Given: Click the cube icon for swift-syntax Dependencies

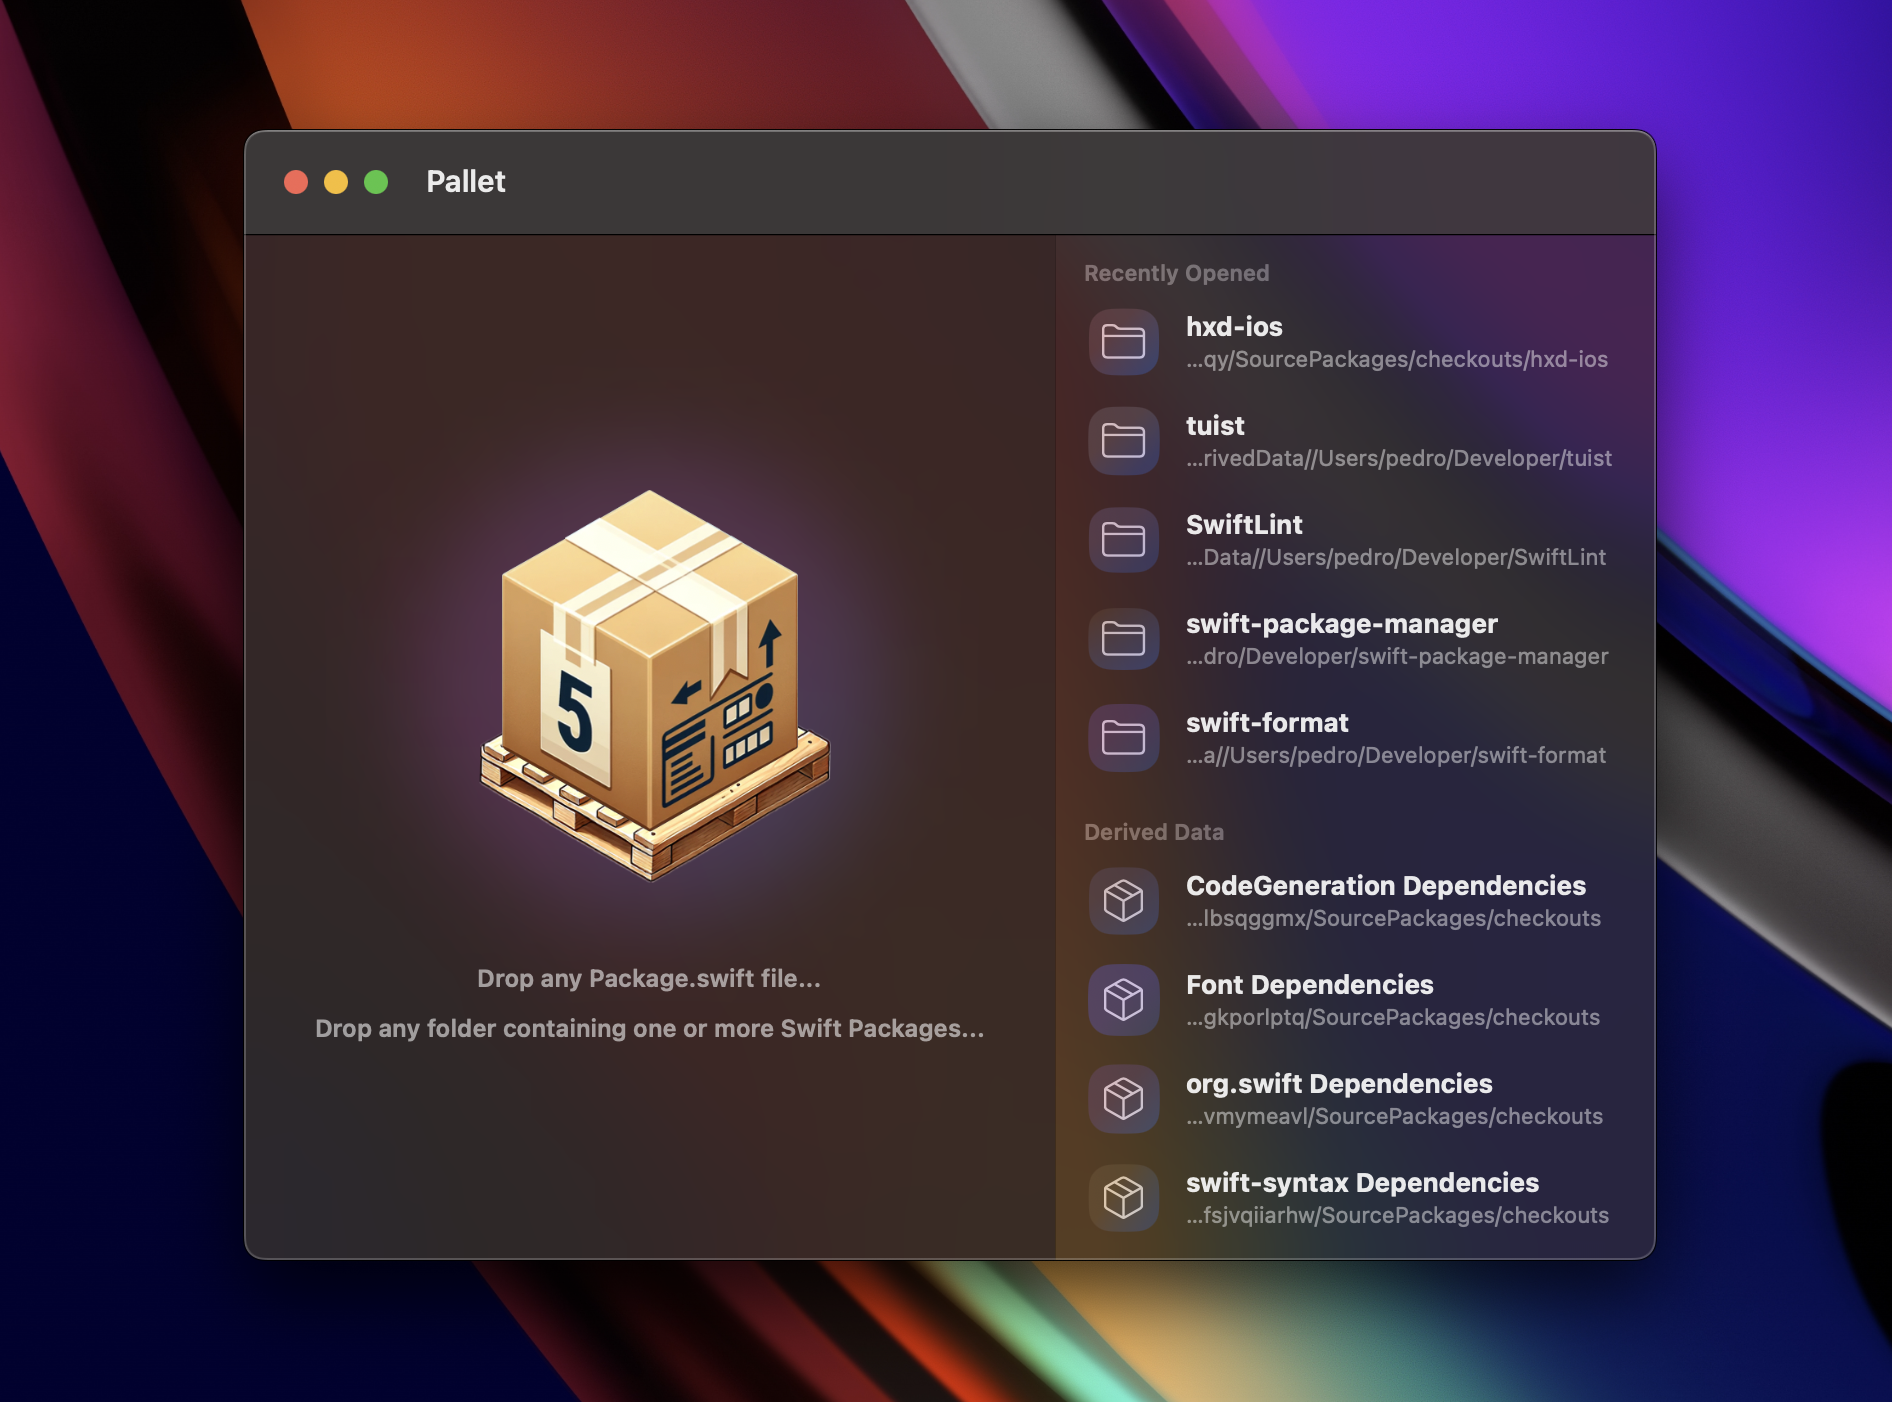Looking at the screenshot, I should pyautogui.click(x=1123, y=1198).
